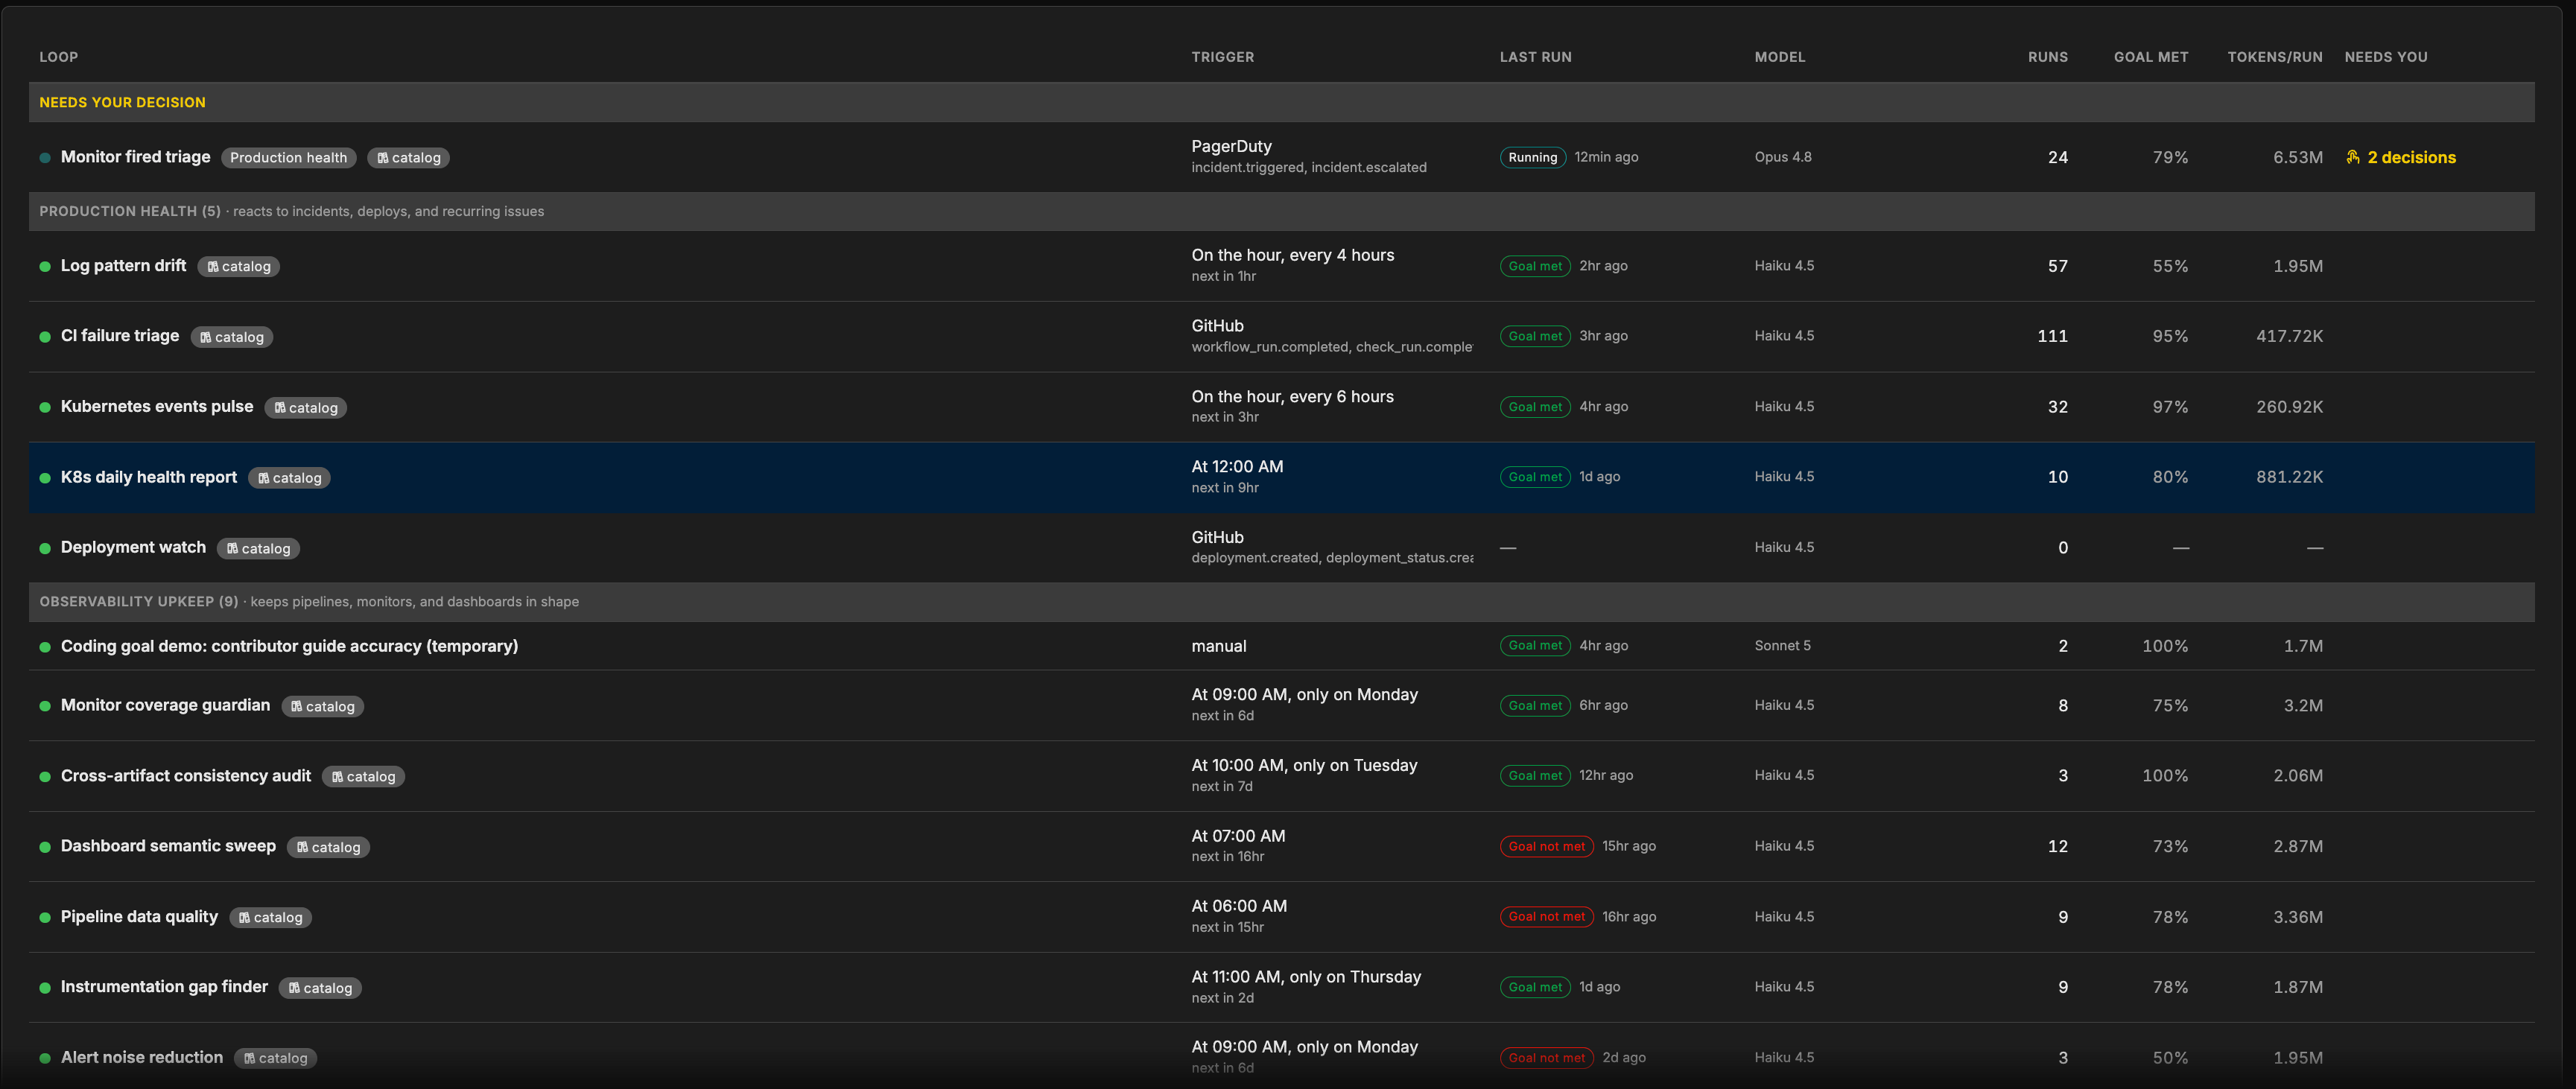
Task: Click catalog tag on Cross-artifact consistency audit
Action: tap(363, 777)
